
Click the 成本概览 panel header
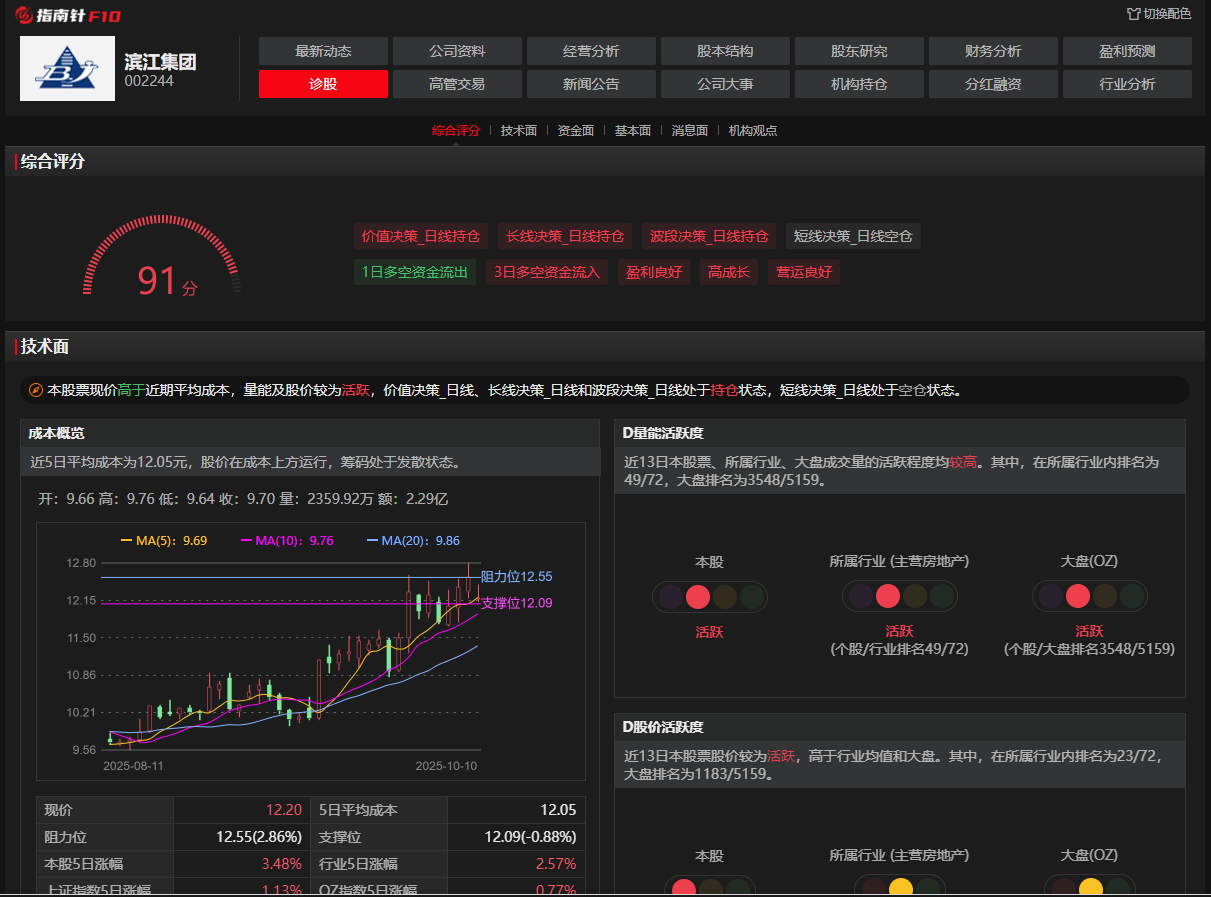coord(310,433)
